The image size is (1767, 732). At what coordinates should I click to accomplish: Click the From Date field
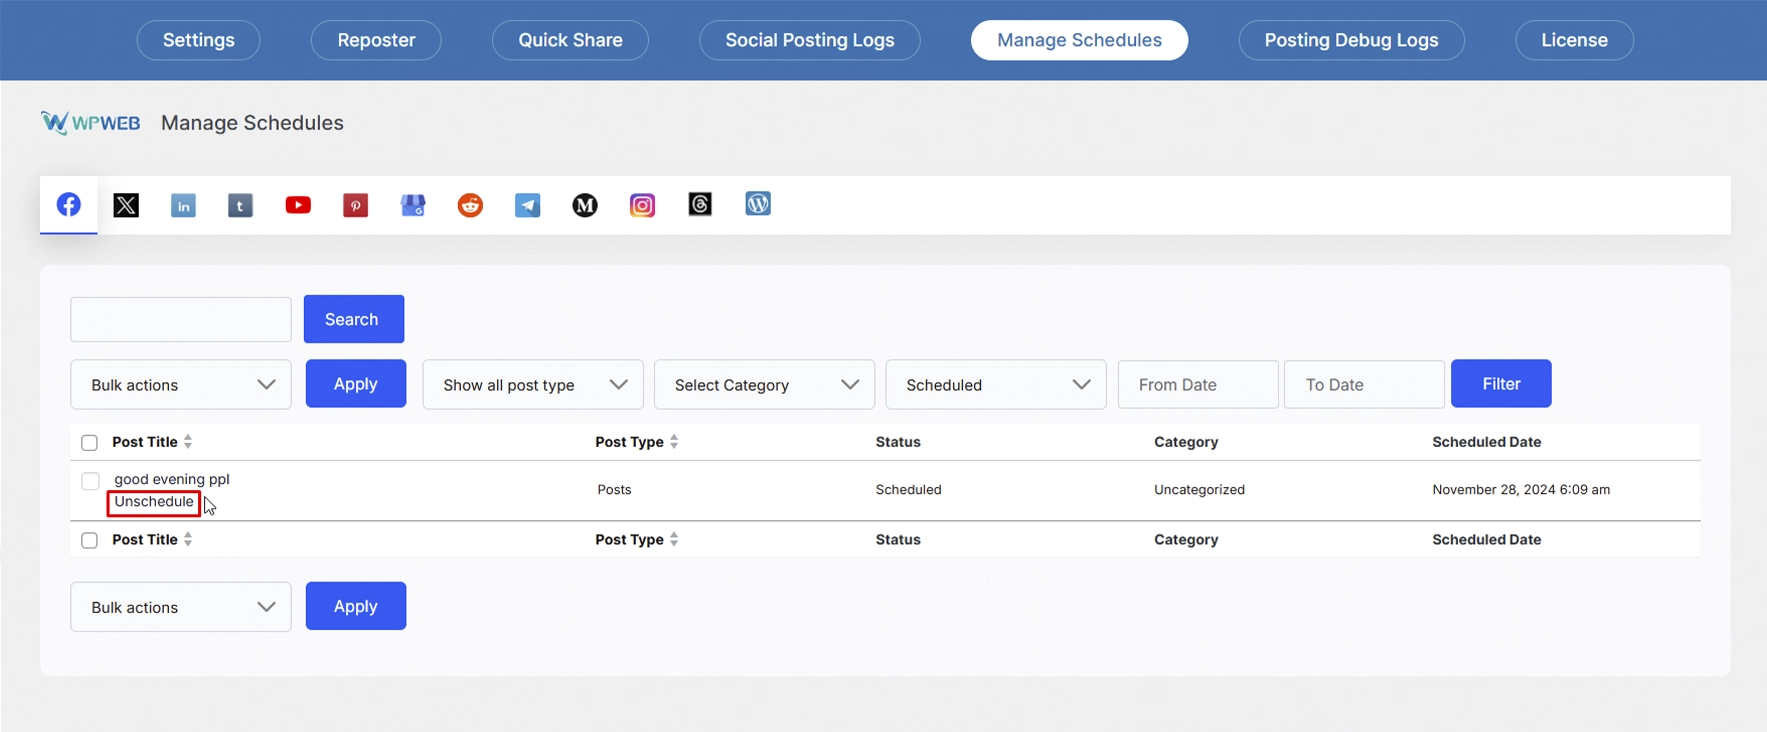[x=1198, y=385]
